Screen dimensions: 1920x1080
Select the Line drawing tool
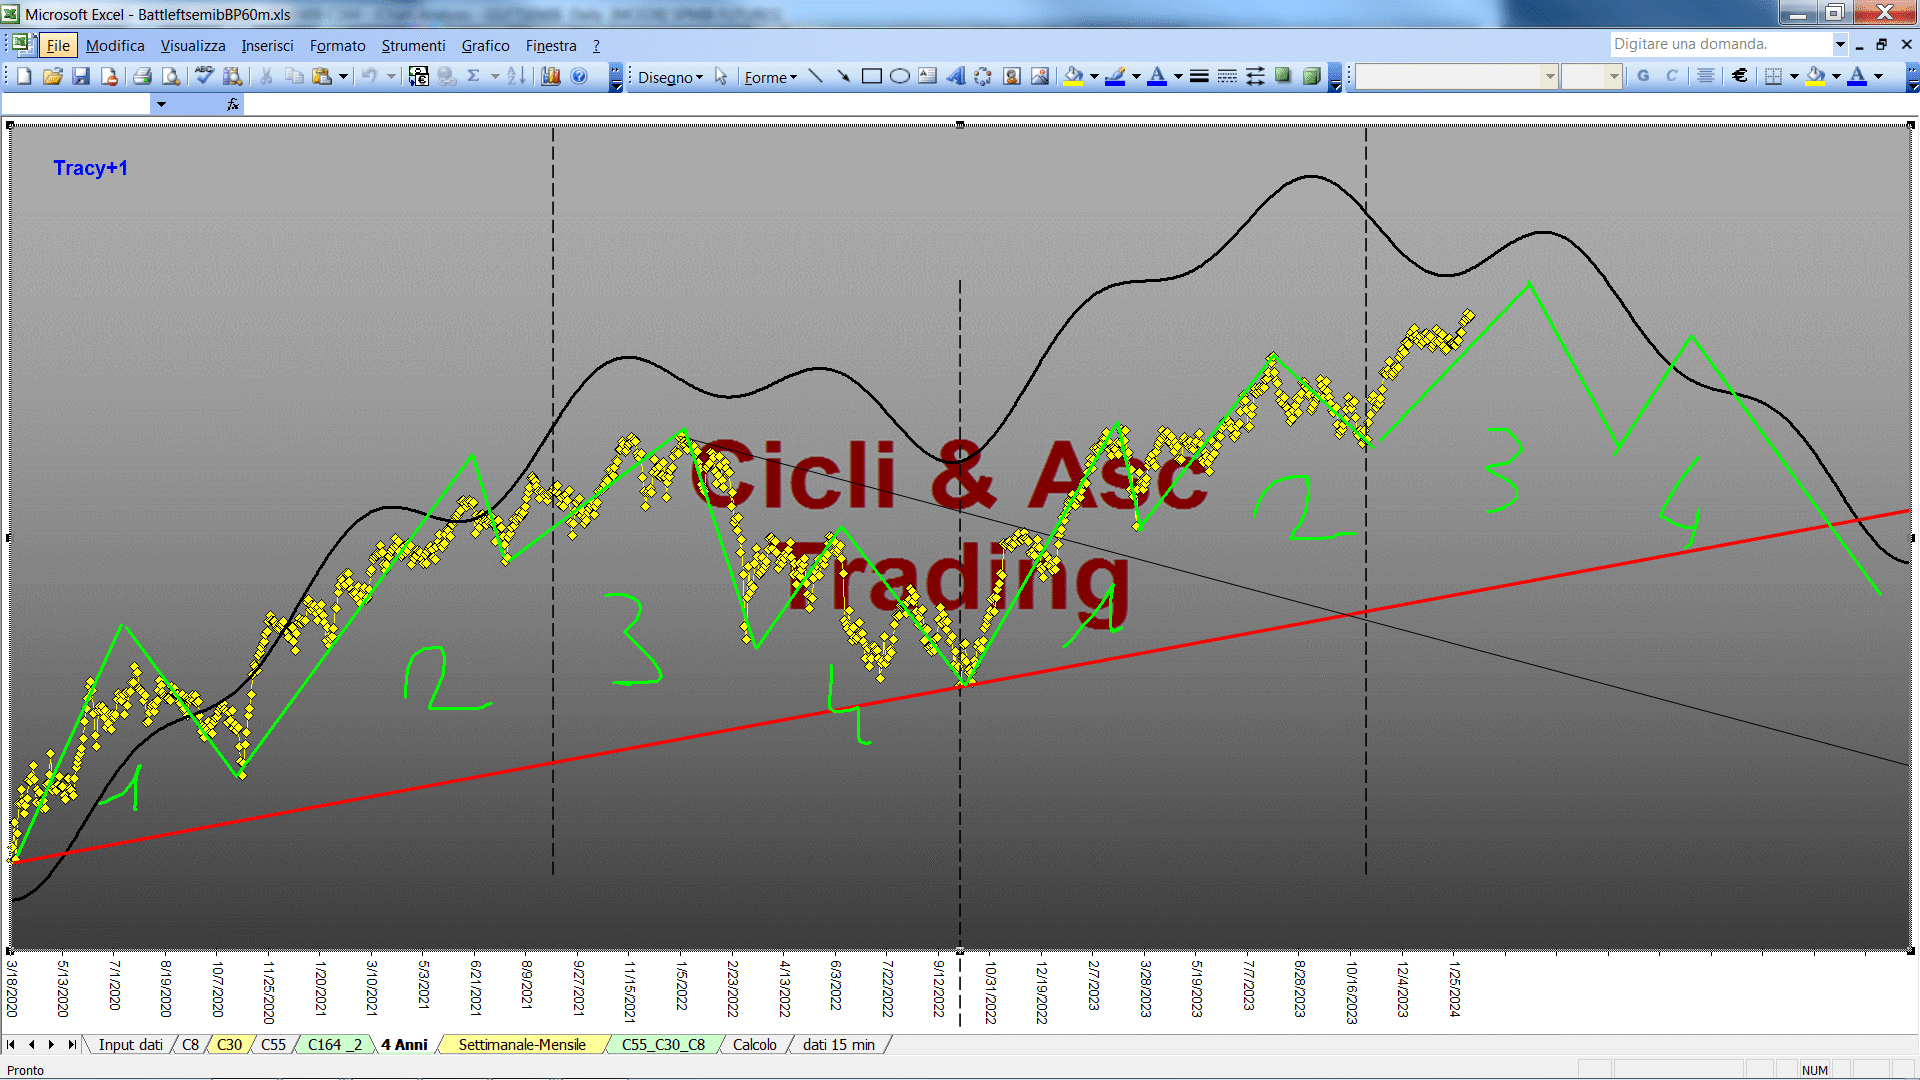pos(815,76)
